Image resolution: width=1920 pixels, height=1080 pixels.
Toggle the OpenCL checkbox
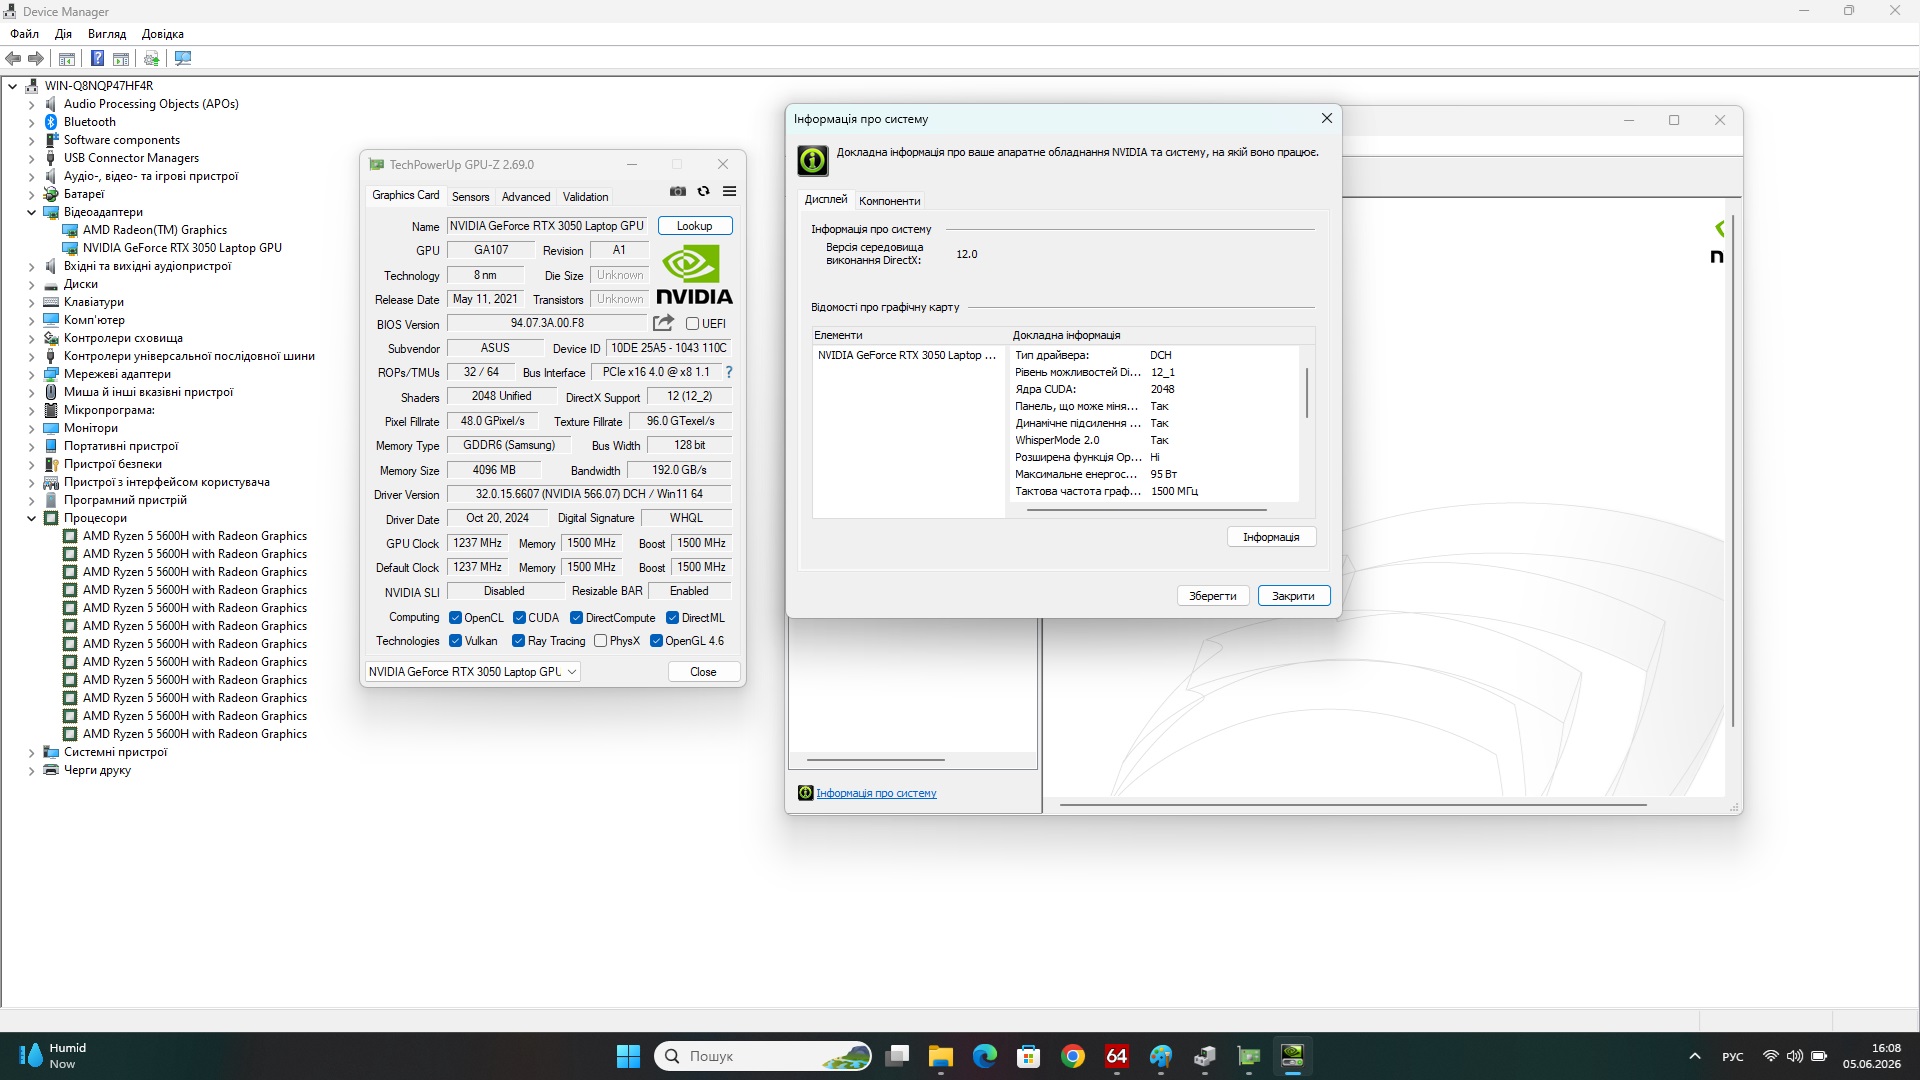click(x=455, y=618)
